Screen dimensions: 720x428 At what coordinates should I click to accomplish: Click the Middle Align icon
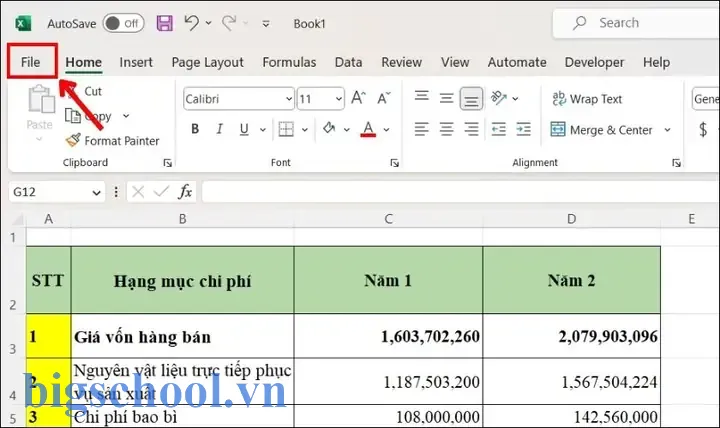pyautogui.click(x=446, y=98)
